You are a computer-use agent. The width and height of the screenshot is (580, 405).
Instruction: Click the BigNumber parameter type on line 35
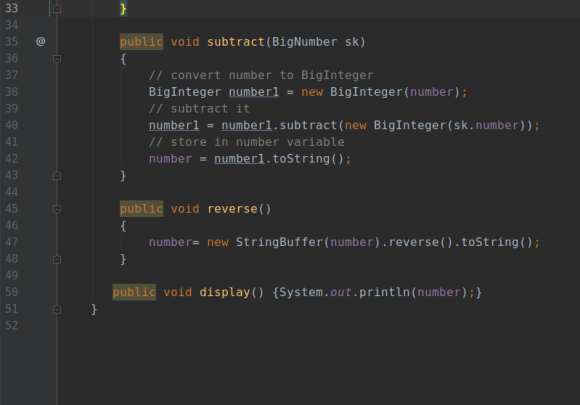point(304,42)
